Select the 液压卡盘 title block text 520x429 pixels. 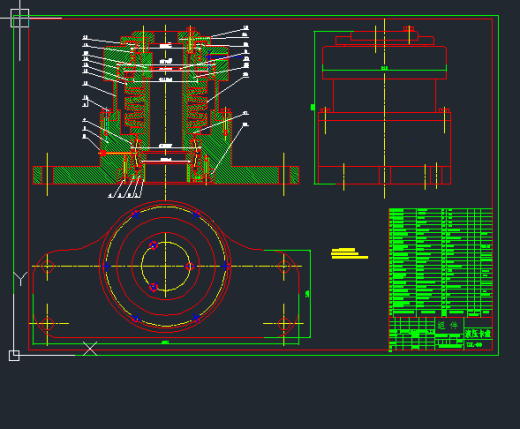pos(478,334)
